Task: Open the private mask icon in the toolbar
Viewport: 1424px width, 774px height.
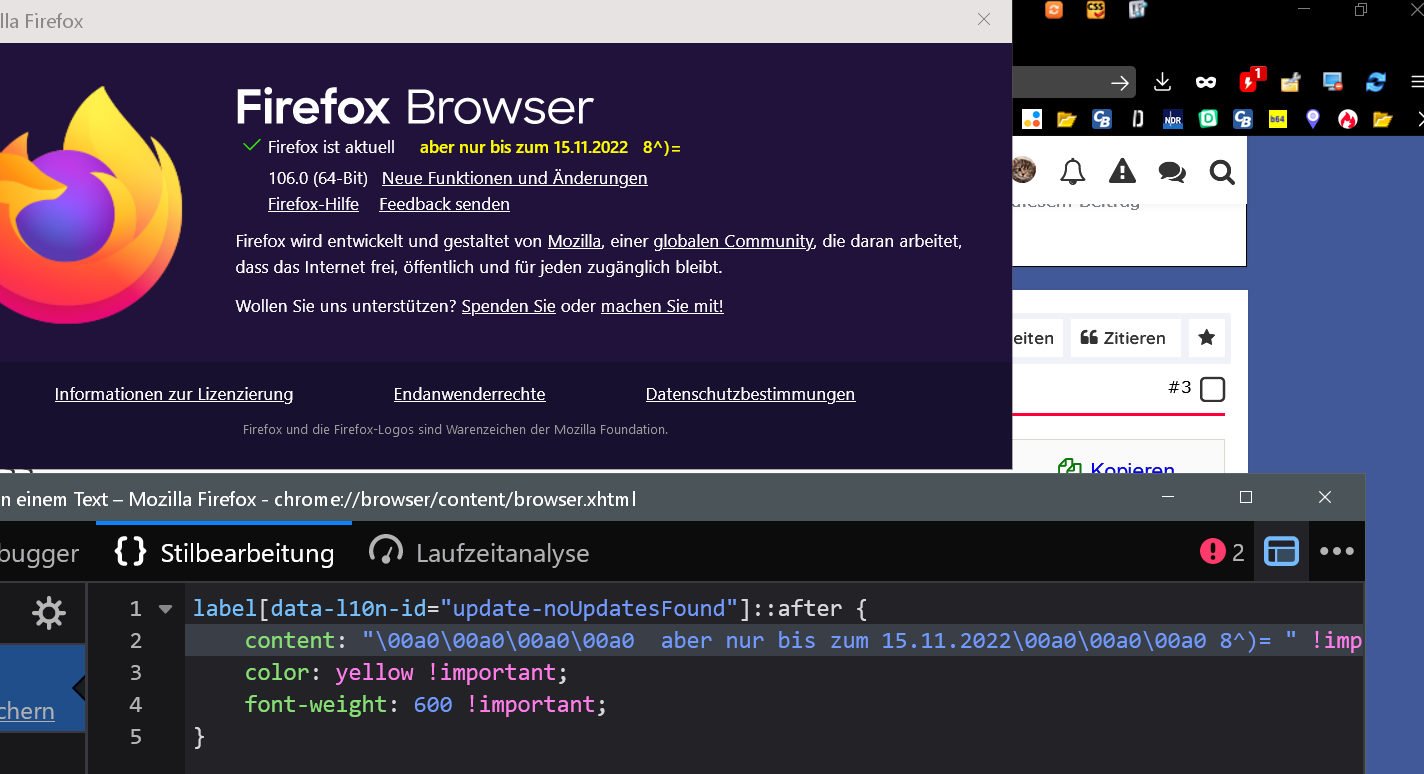Action: 1206,82
